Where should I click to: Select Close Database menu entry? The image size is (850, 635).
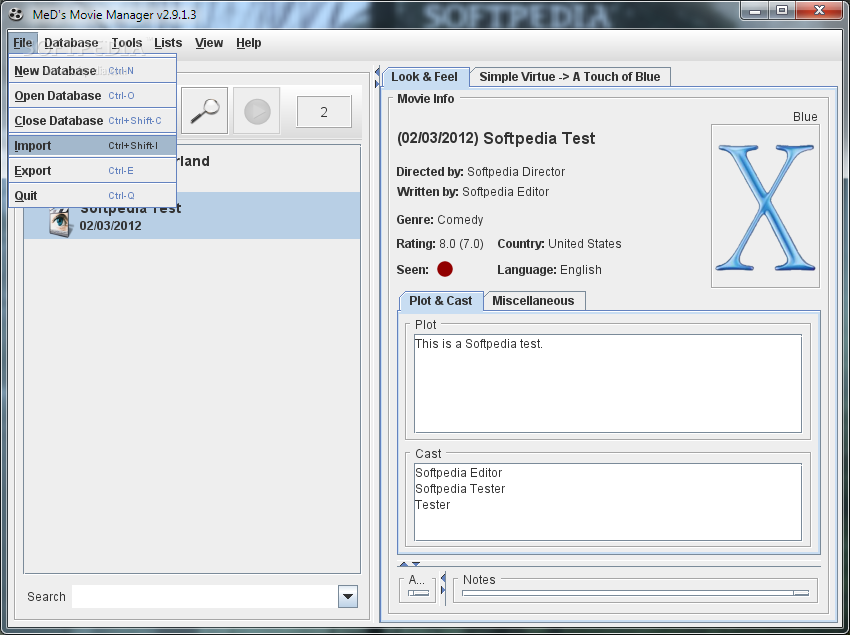pyautogui.click(x=93, y=120)
